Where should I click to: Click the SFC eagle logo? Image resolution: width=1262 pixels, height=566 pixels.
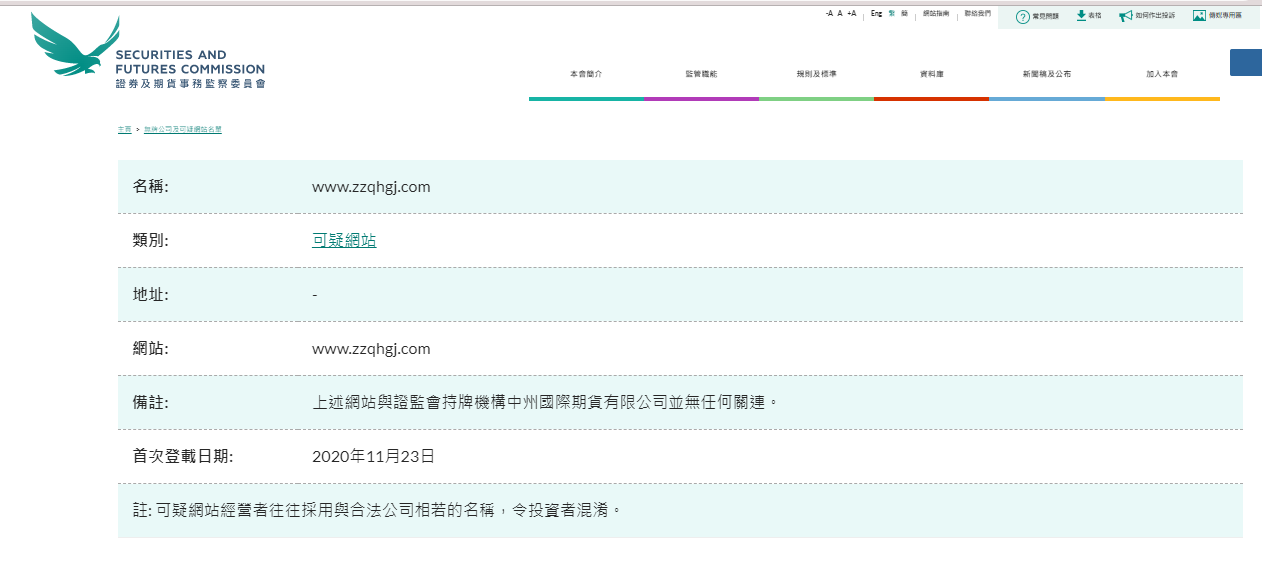pos(75,47)
